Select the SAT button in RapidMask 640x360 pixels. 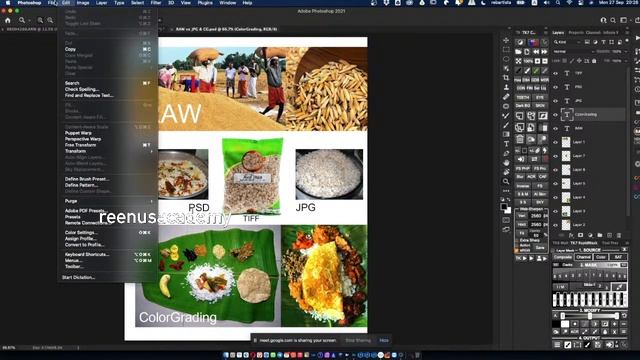[x=618, y=257]
